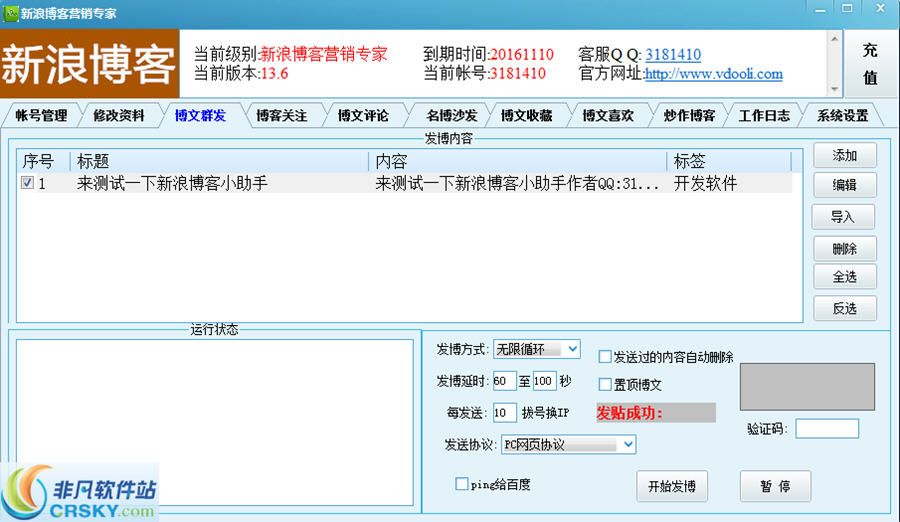Click the 暂 停 button
900x522 pixels.
click(x=775, y=486)
